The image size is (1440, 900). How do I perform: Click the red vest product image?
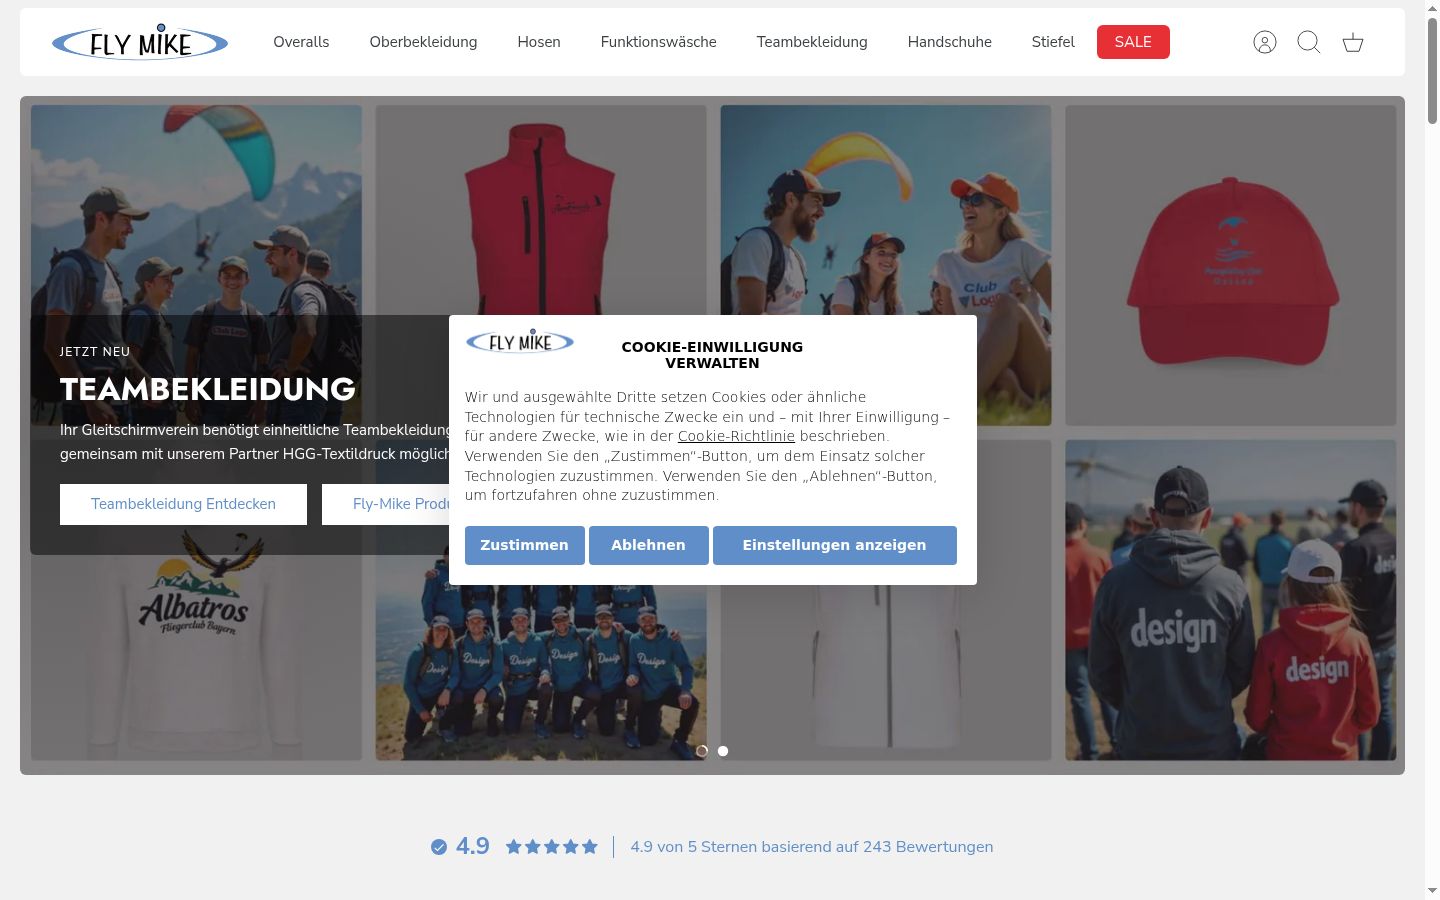pyautogui.click(x=541, y=210)
